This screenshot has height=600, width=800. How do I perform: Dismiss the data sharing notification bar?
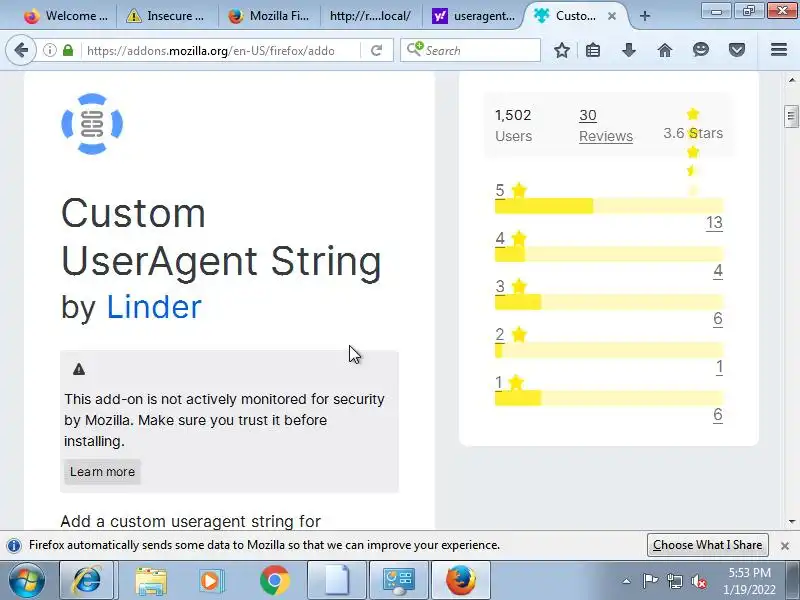click(x=785, y=545)
